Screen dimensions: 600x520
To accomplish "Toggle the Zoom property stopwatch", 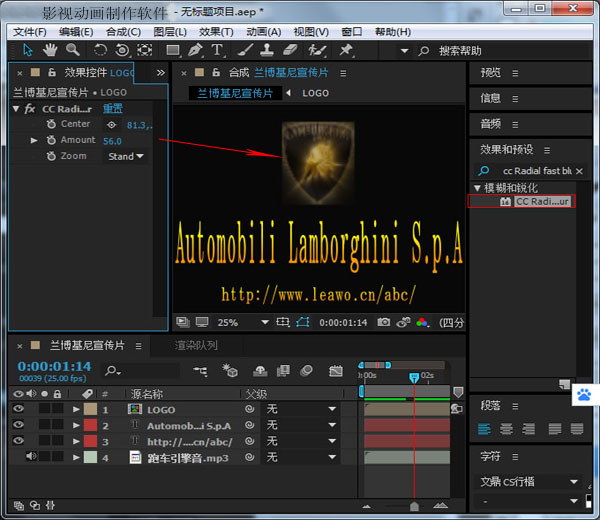I will pyautogui.click(x=51, y=156).
